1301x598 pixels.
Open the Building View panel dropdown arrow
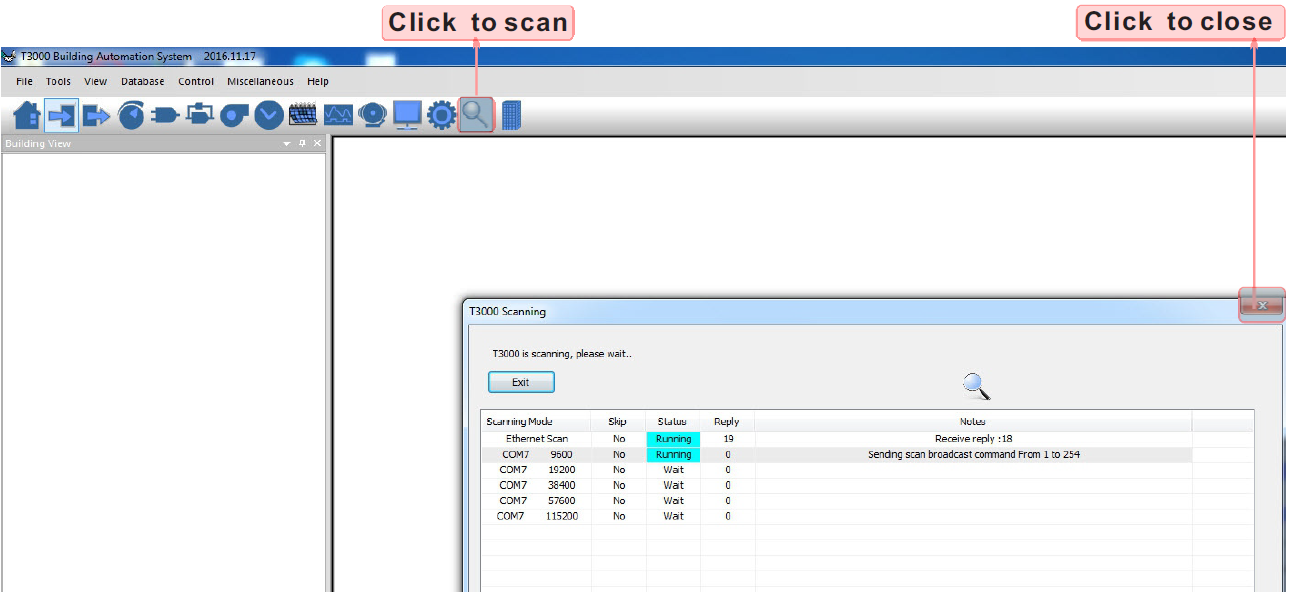click(x=287, y=144)
